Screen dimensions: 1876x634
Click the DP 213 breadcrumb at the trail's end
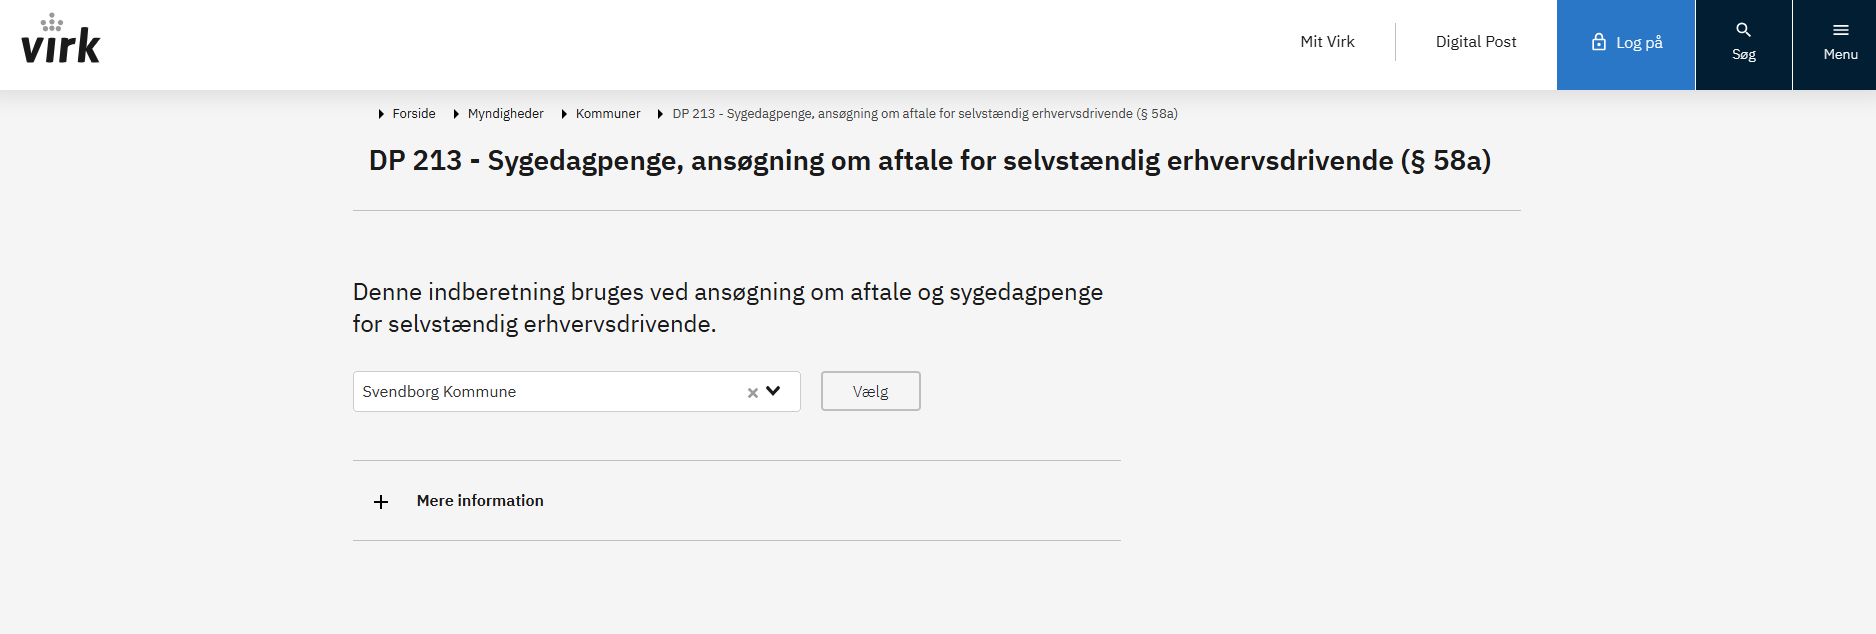(925, 114)
